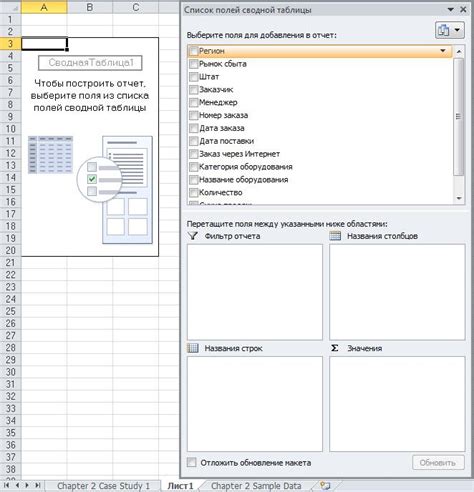Viewport: 474px width, 492px height.
Task: Click the Обновить button
Action: click(x=438, y=463)
